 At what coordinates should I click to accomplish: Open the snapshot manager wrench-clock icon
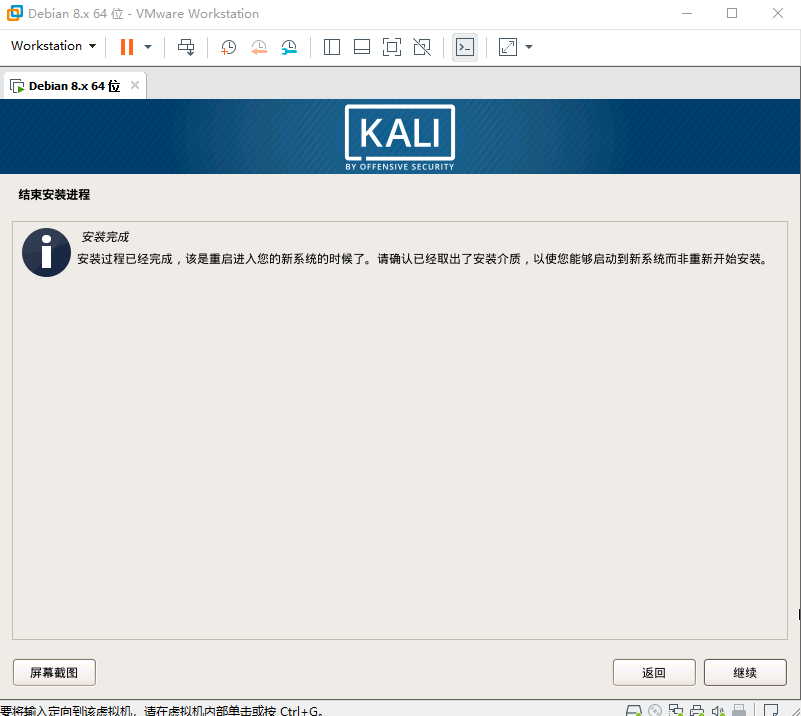pos(289,47)
